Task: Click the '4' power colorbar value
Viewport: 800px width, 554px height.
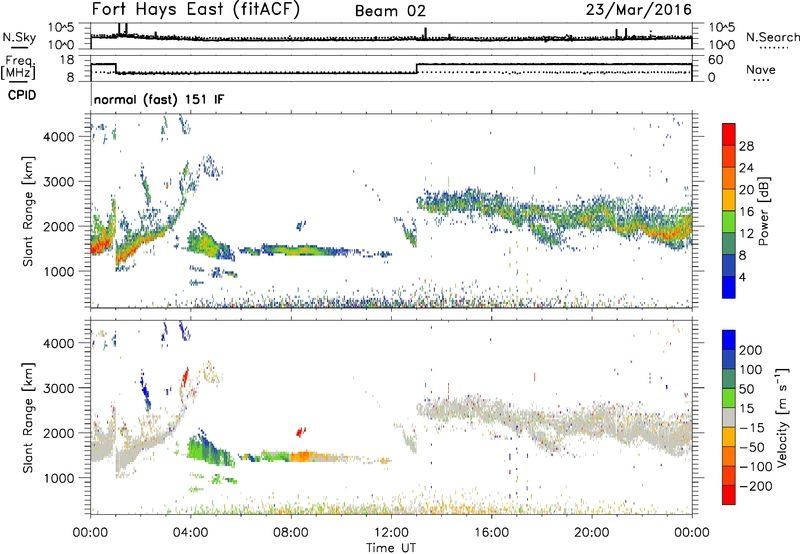Action: point(742,277)
